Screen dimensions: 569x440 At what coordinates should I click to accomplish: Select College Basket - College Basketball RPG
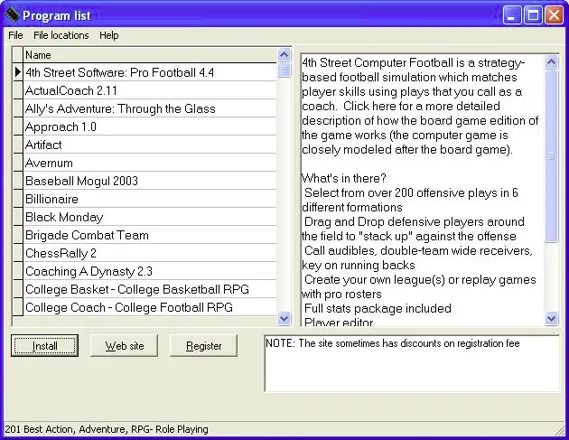pos(150,289)
